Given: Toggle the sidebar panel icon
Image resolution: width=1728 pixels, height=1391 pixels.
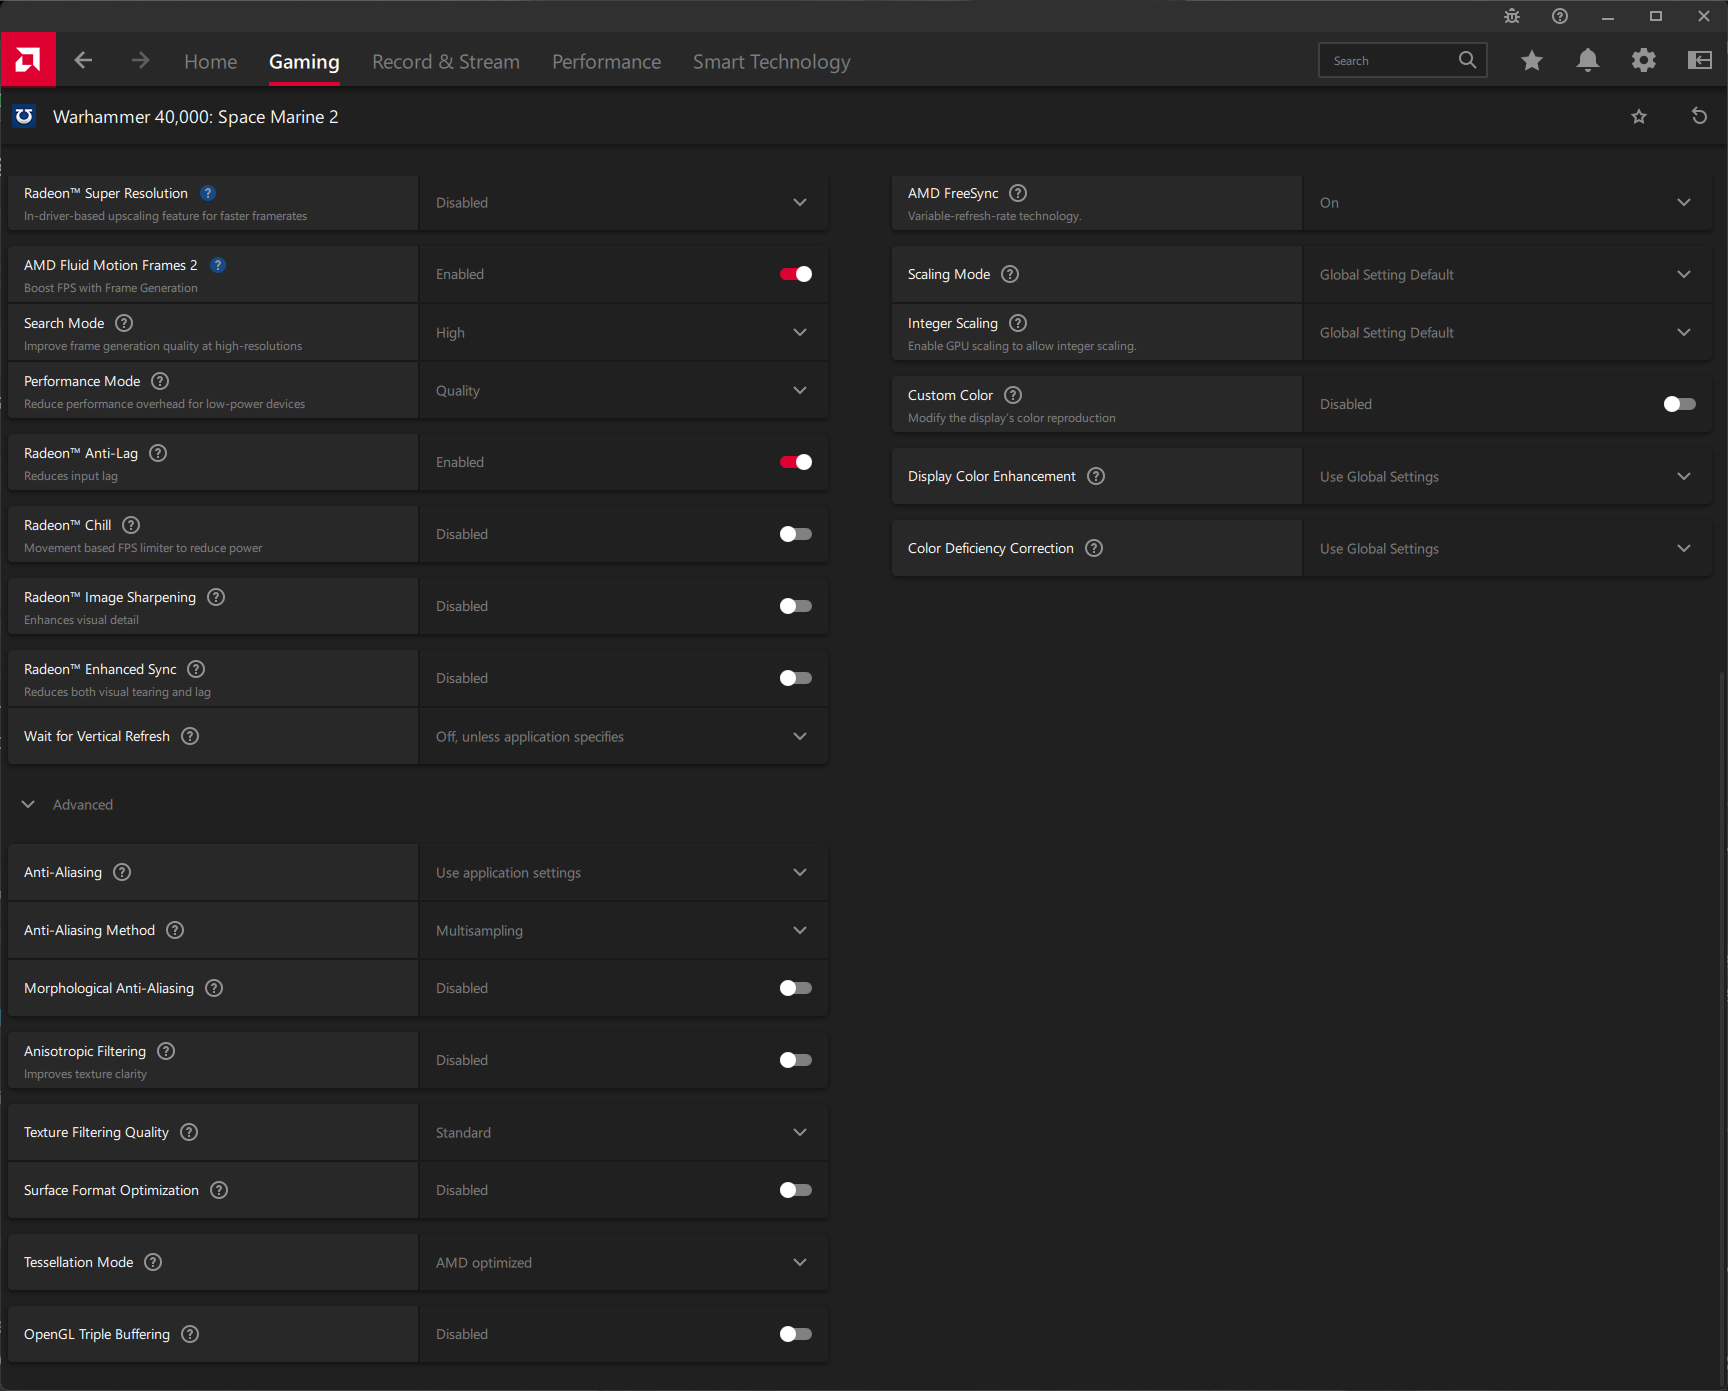Looking at the screenshot, I should pyautogui.click(x=1699, y=61).
